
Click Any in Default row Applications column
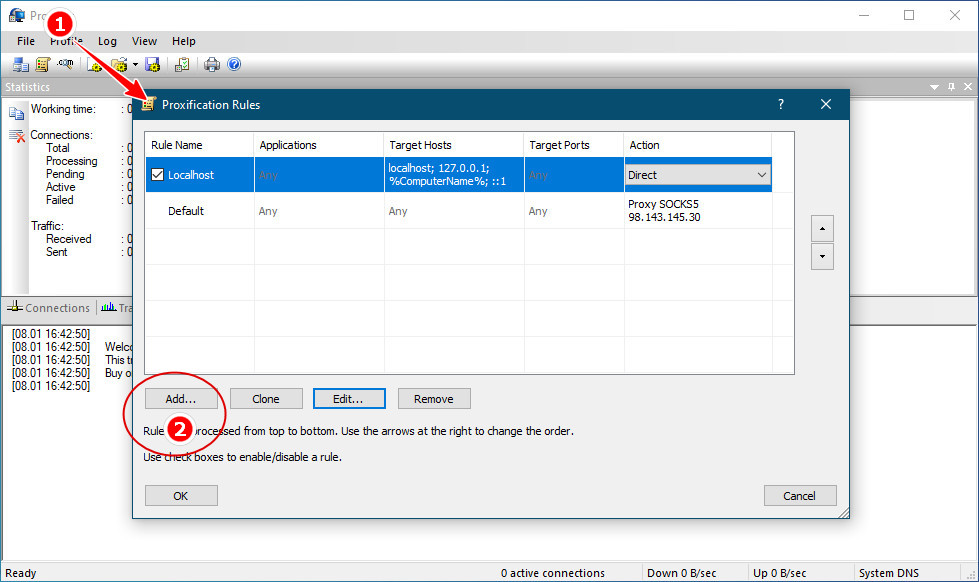pos(268,211)
